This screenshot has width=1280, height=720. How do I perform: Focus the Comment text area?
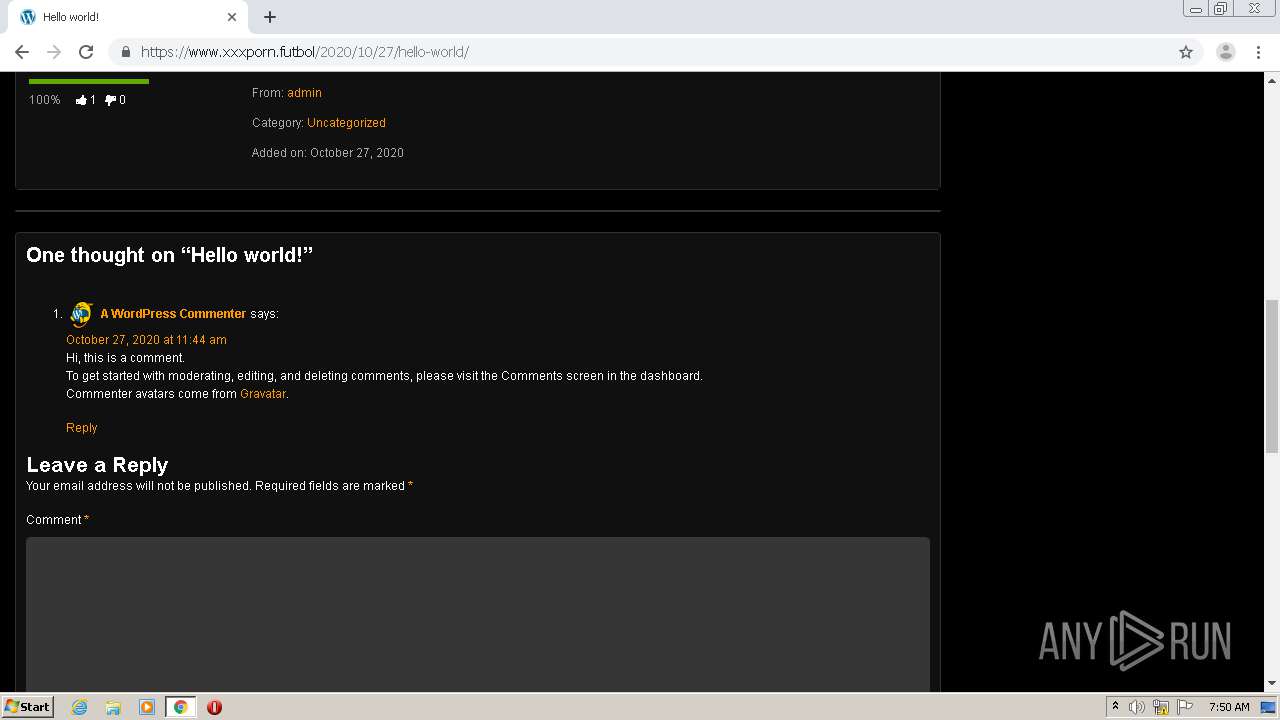tap(478, 614)
